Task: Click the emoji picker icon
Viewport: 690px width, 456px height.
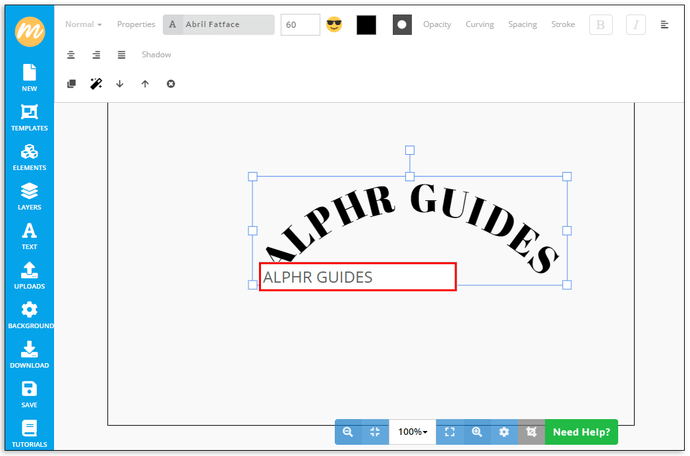Action: click(x=334, y=25)
